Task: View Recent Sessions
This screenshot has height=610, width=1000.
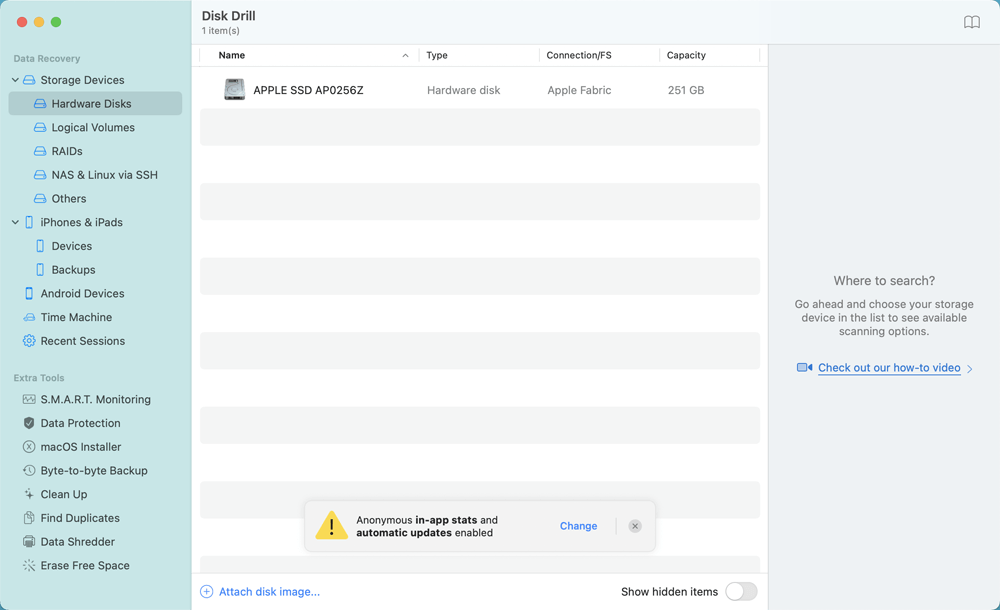Action: [x=83, y=341]
